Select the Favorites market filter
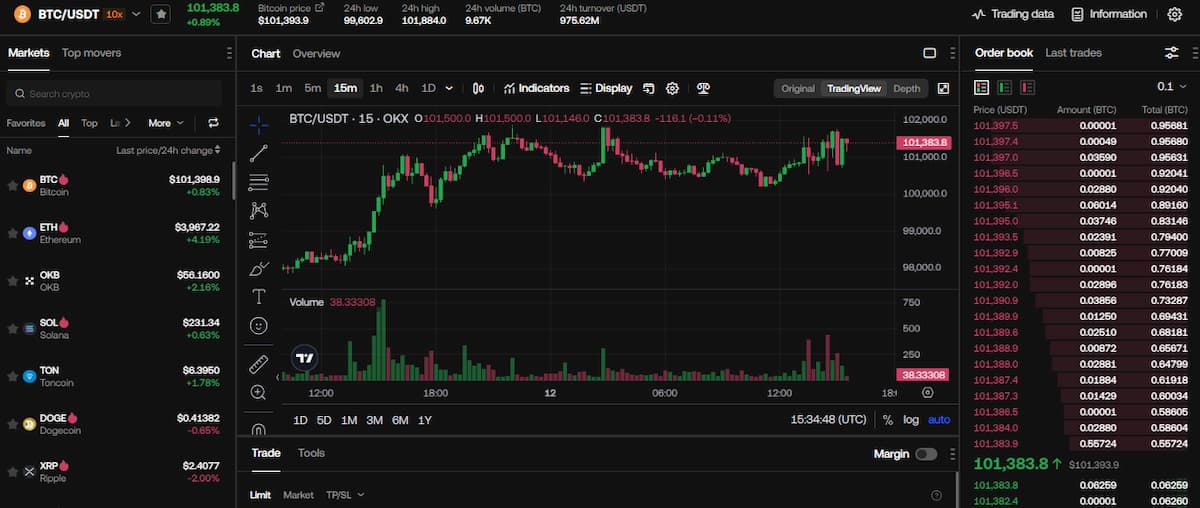Viewport: 1200px width, 508px height. click(26, 123)
